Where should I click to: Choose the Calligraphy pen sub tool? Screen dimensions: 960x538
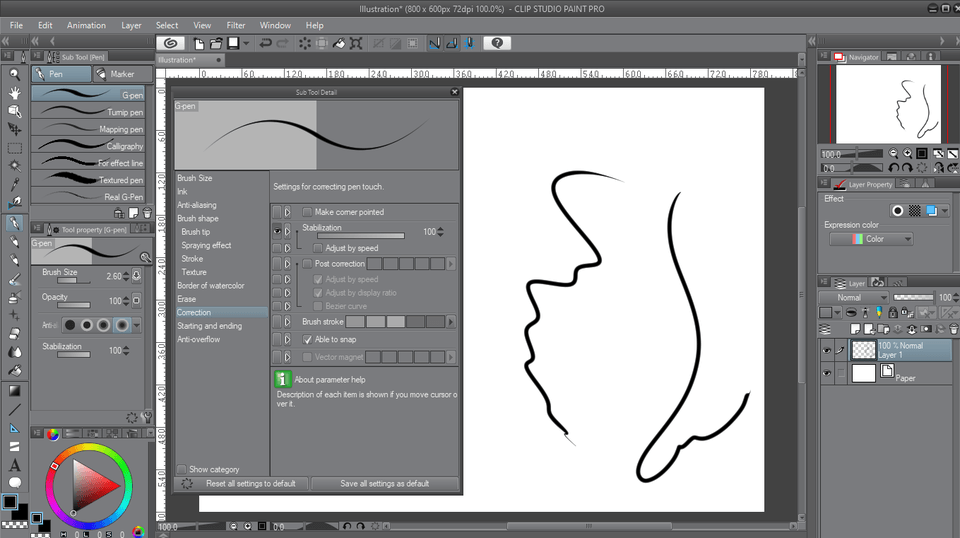tap(88, 146)
